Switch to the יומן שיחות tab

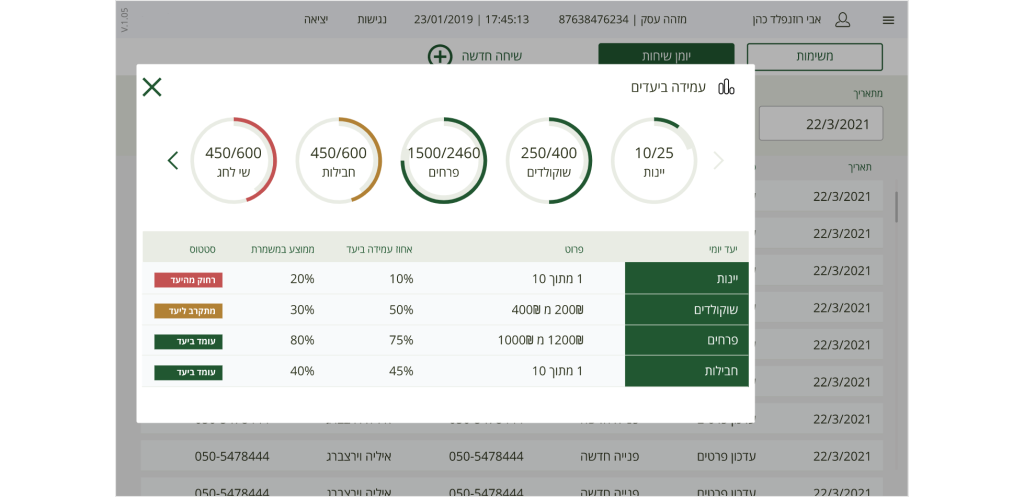tap(666, 56)
